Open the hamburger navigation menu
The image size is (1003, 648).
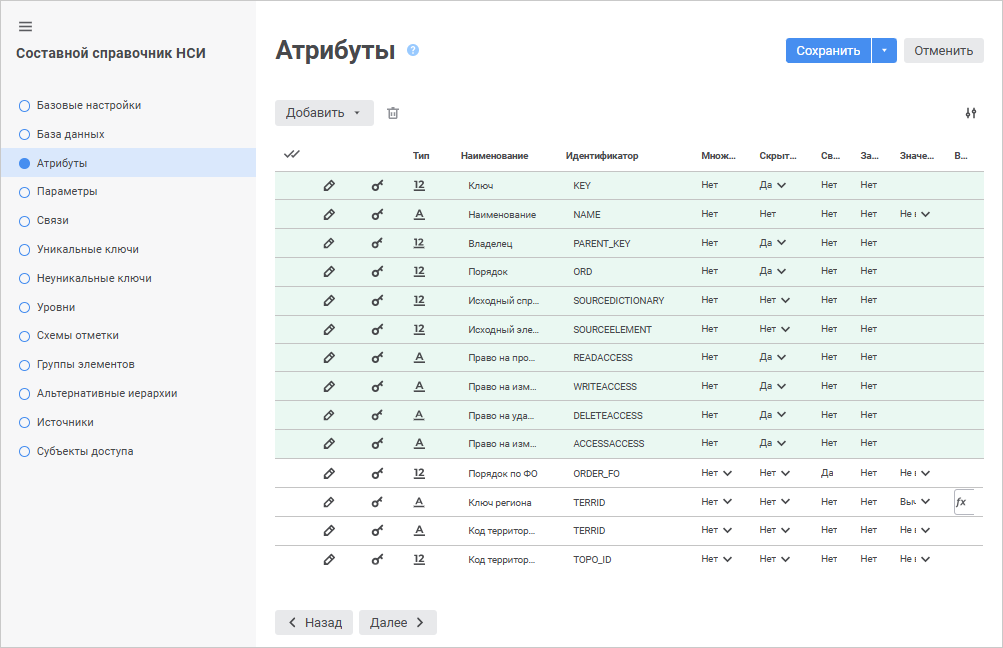(26, 27)
